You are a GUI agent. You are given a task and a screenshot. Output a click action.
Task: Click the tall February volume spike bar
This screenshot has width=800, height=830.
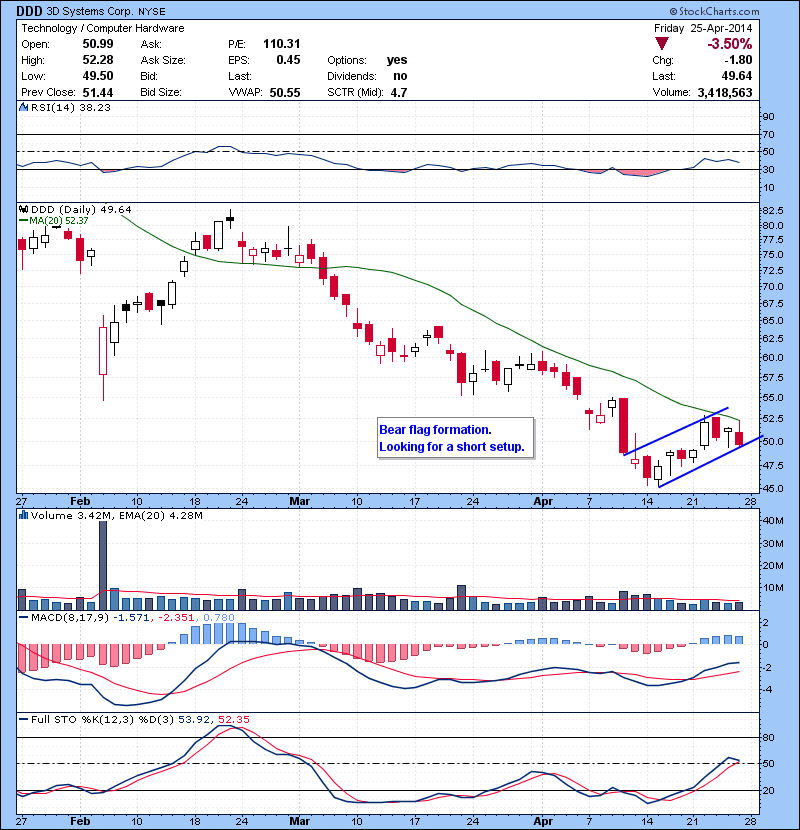[103, 565]
